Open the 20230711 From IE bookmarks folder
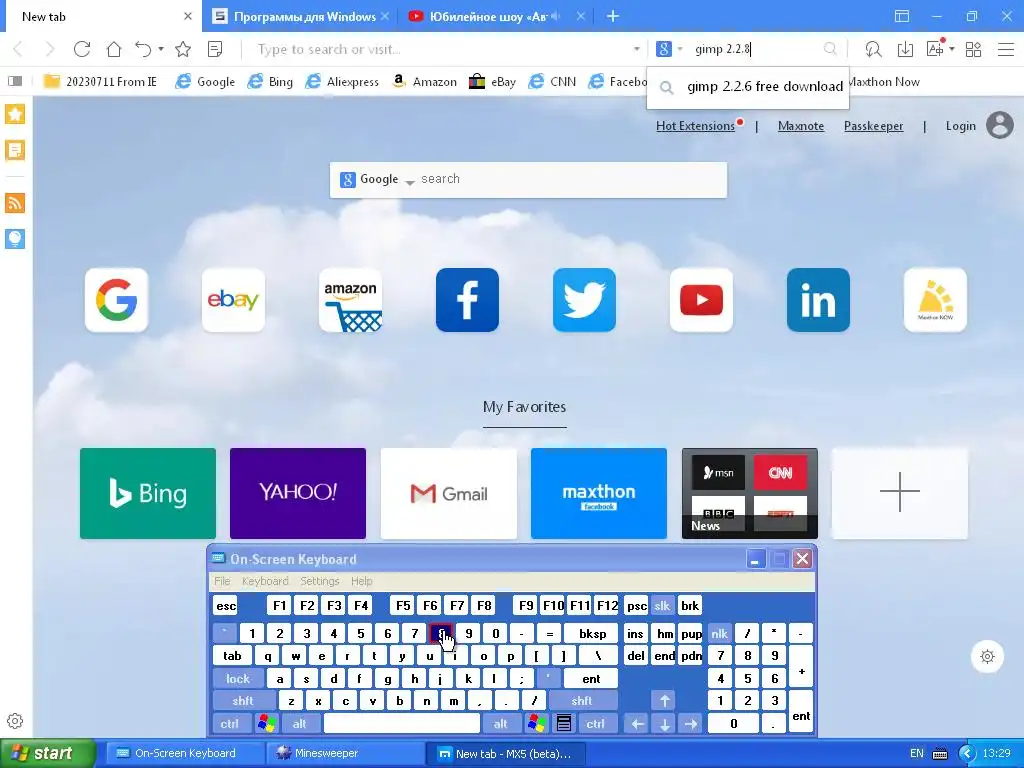Image resolution: width=1024 pixels, height=768 pixels. (x=100, y=81)
